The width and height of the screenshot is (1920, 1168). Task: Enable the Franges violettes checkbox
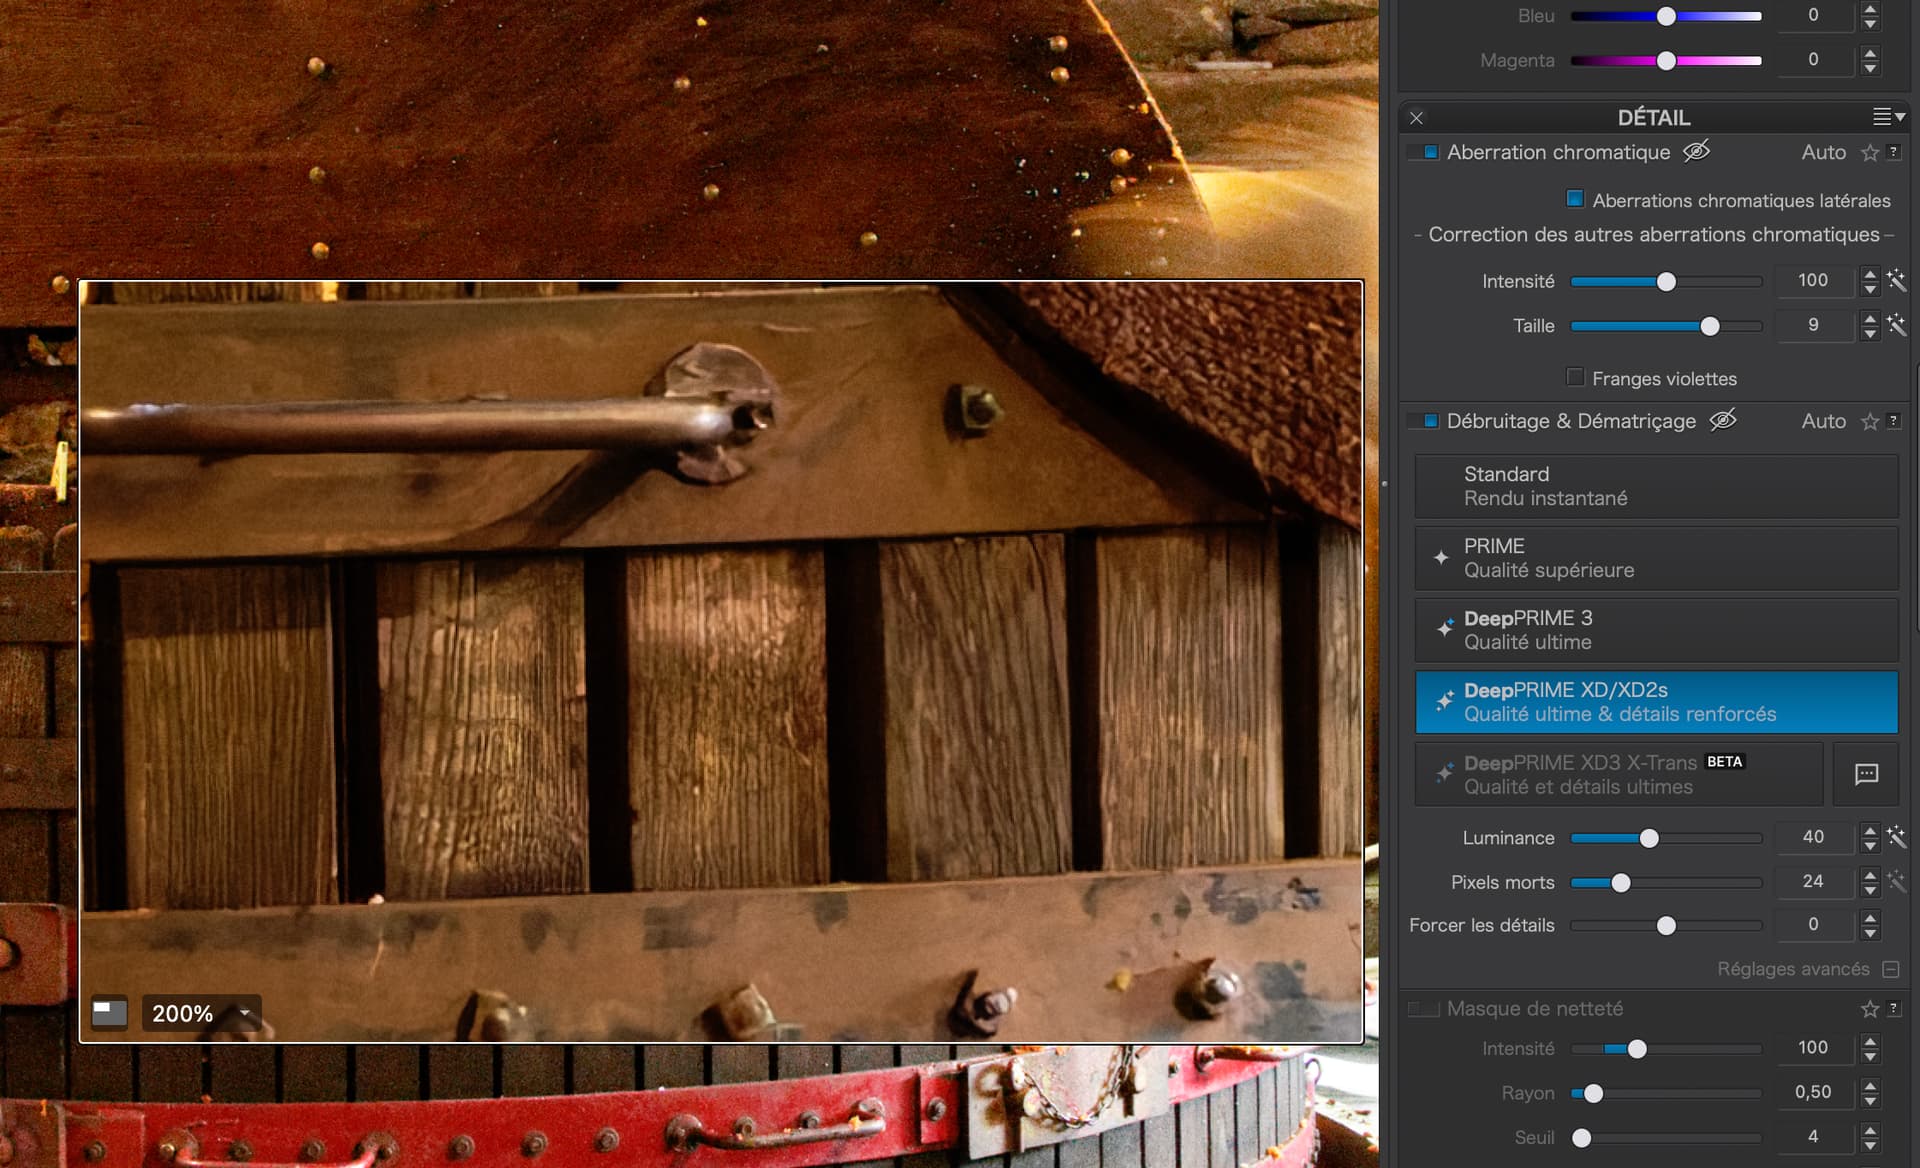[x=1575, y=377]
